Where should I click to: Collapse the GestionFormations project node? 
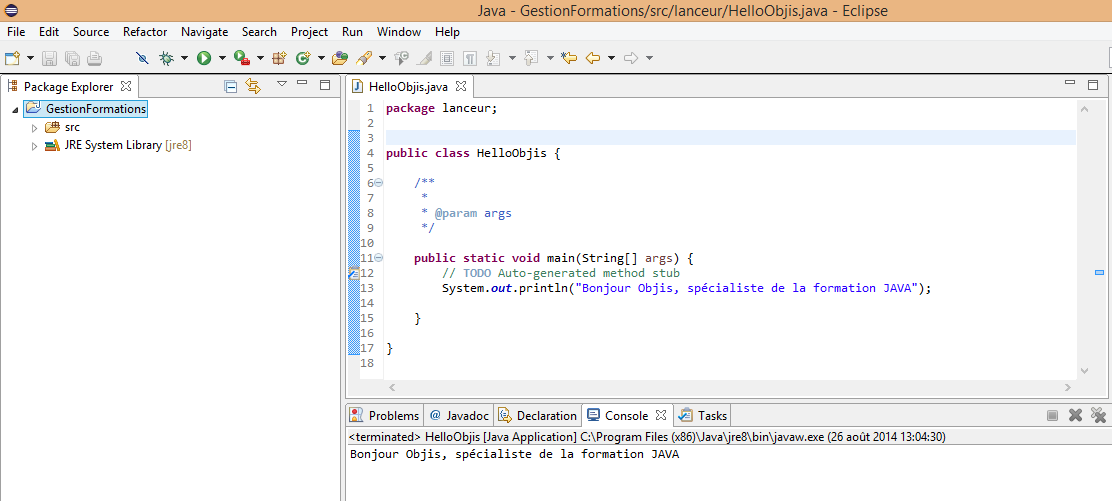click(x=15, y=110)
